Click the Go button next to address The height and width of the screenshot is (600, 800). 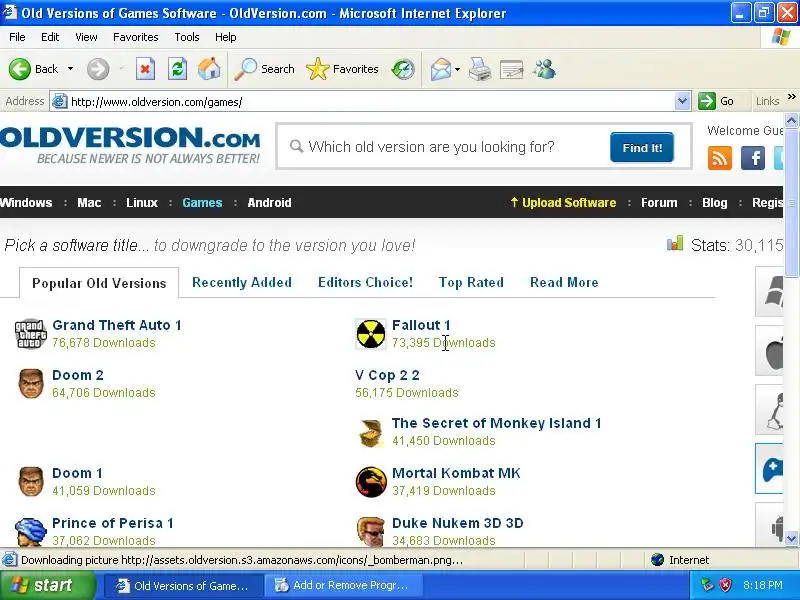[716, 101]
